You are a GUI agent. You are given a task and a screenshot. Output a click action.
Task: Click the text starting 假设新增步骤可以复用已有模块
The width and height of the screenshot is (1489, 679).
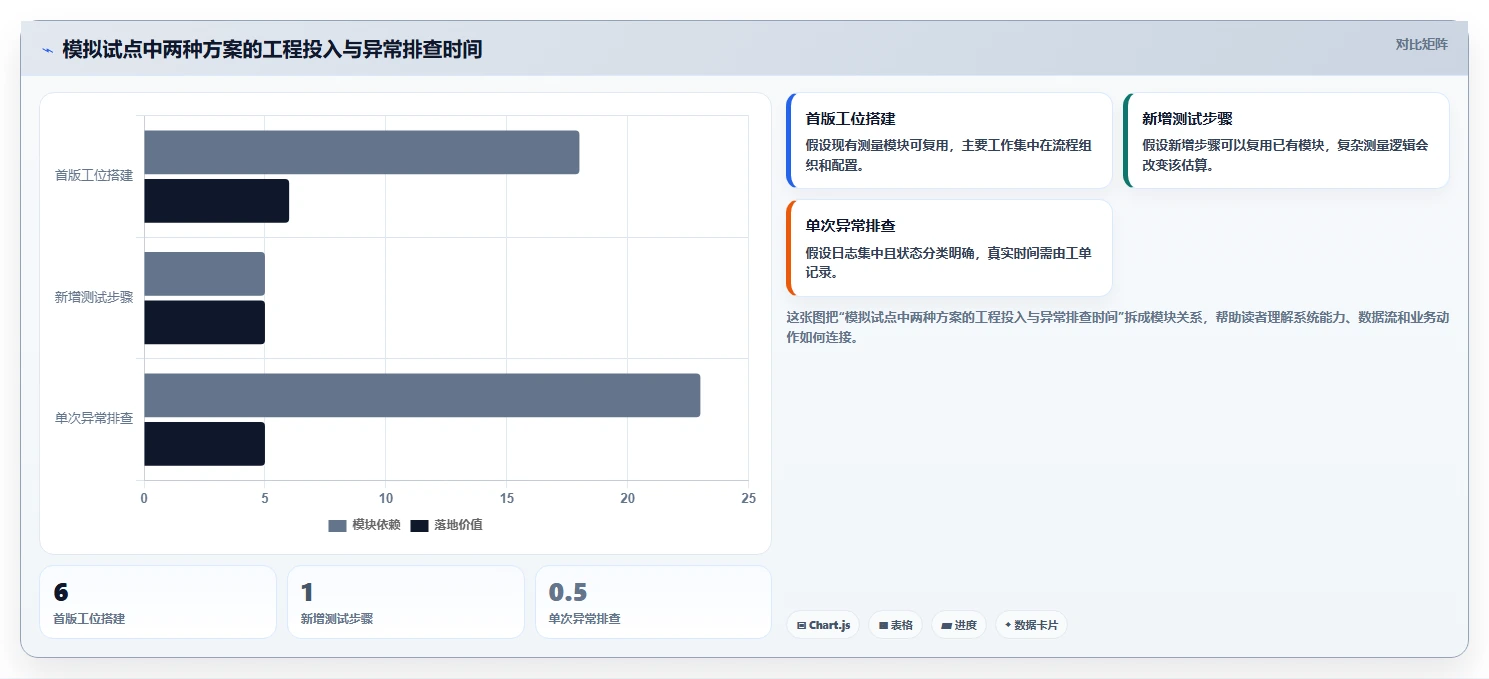1286,155
